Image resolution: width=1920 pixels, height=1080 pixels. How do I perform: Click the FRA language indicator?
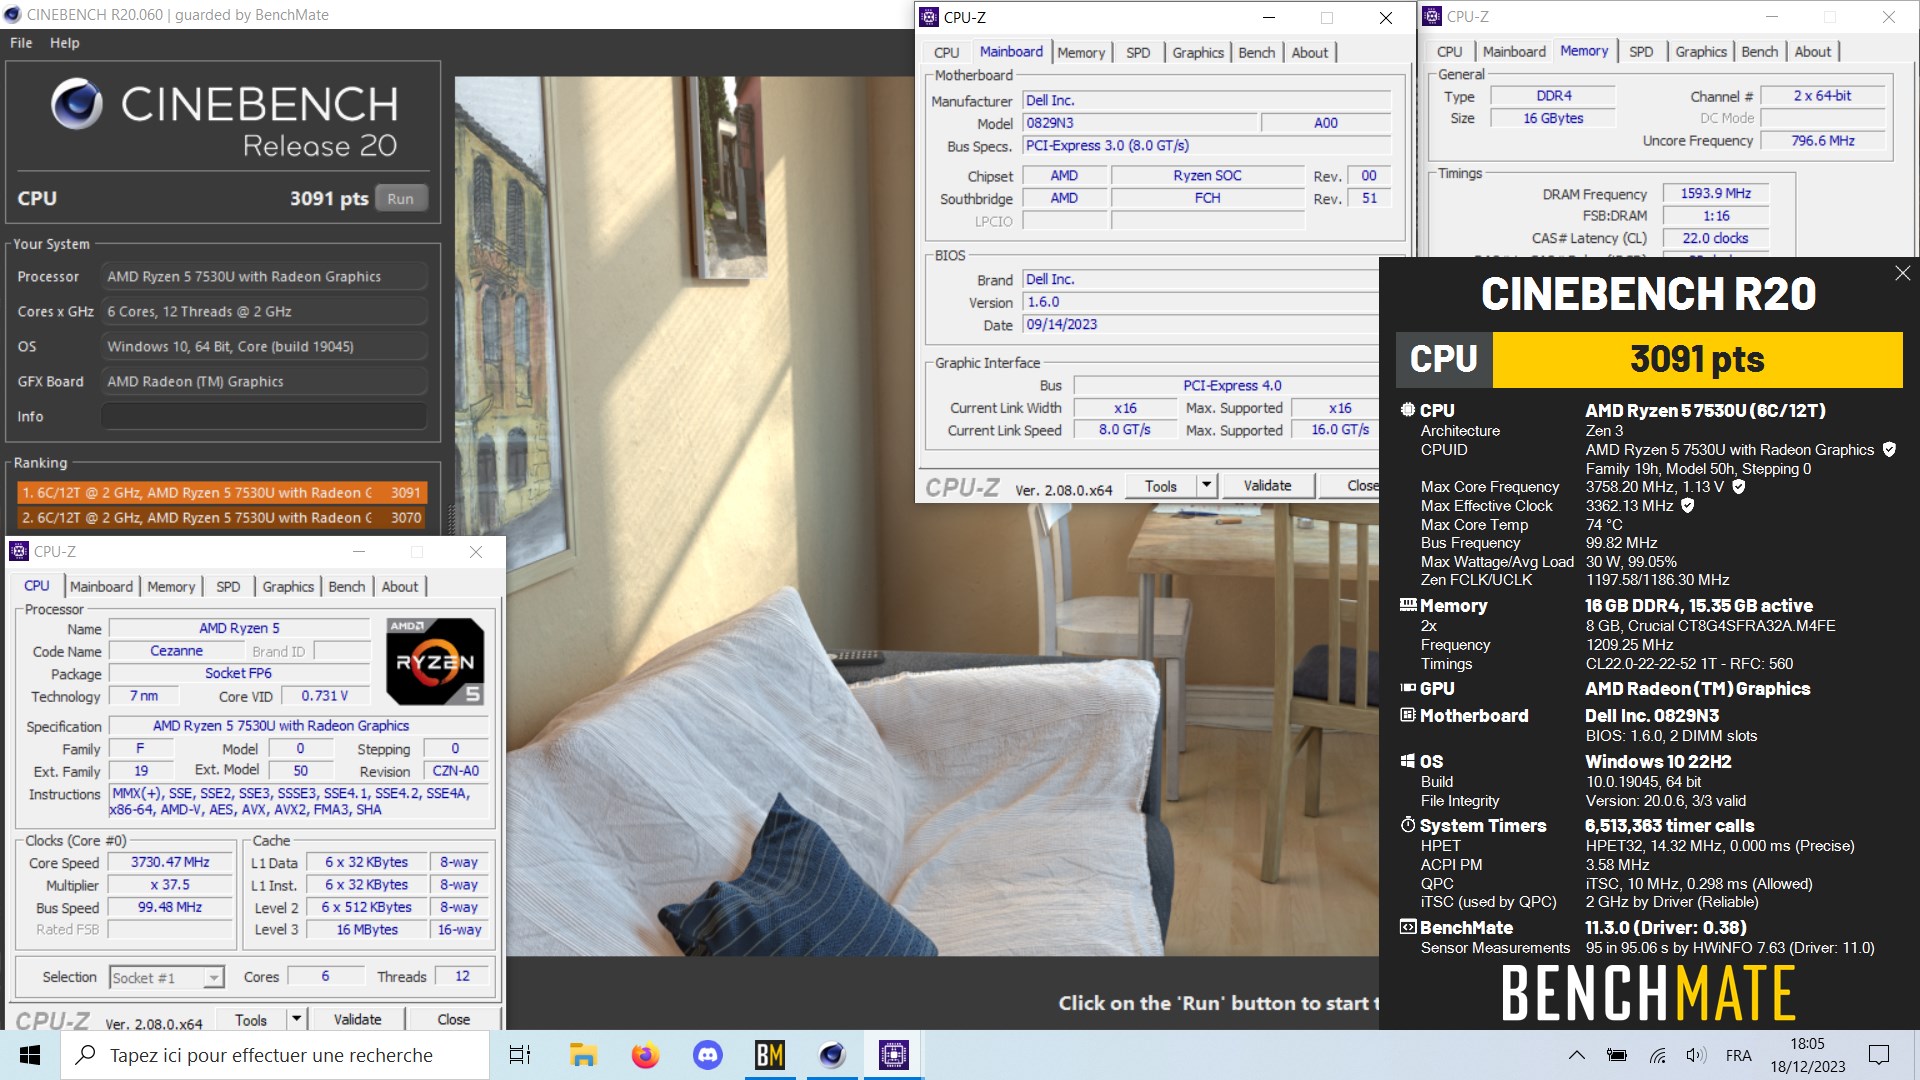pos(1738,1055)
